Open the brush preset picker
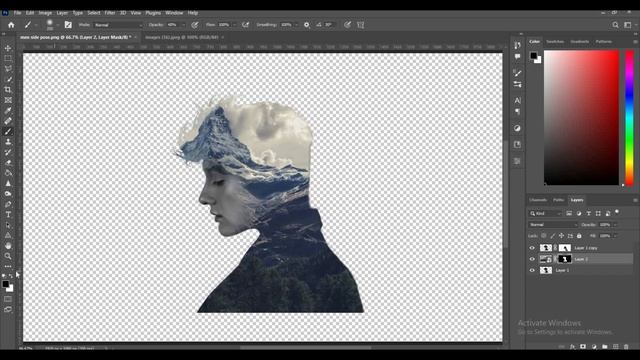 point(52,24)
